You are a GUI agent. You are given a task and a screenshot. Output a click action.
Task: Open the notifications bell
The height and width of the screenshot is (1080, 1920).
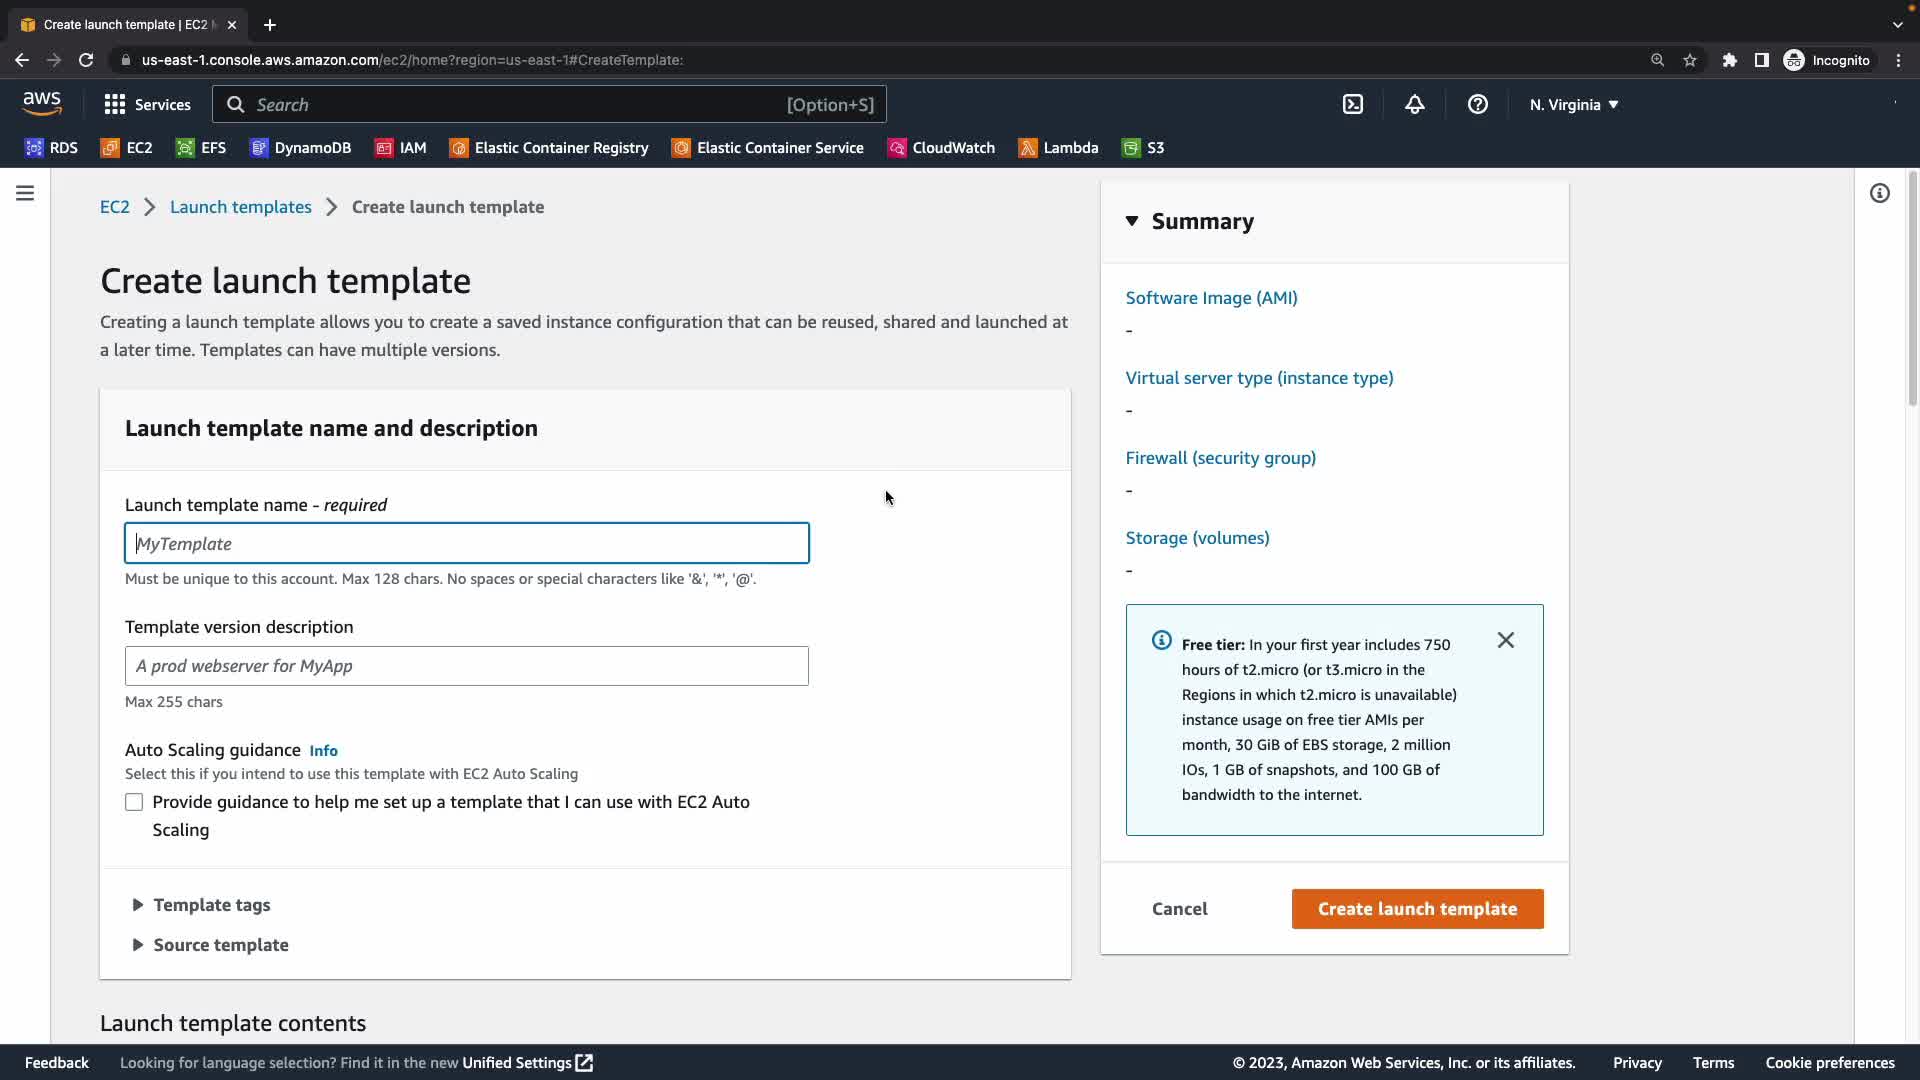click(1414, 104)
